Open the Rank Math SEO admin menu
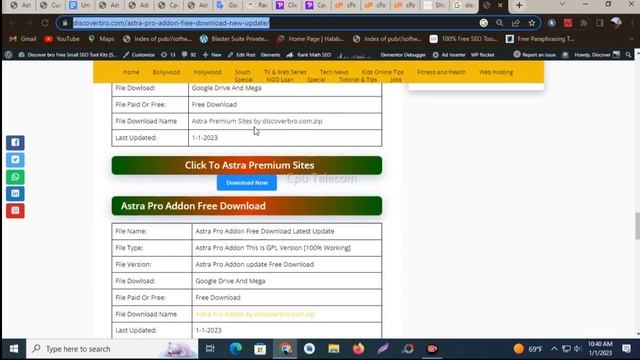This screenshot has width=640, height=360. [309, 55]
